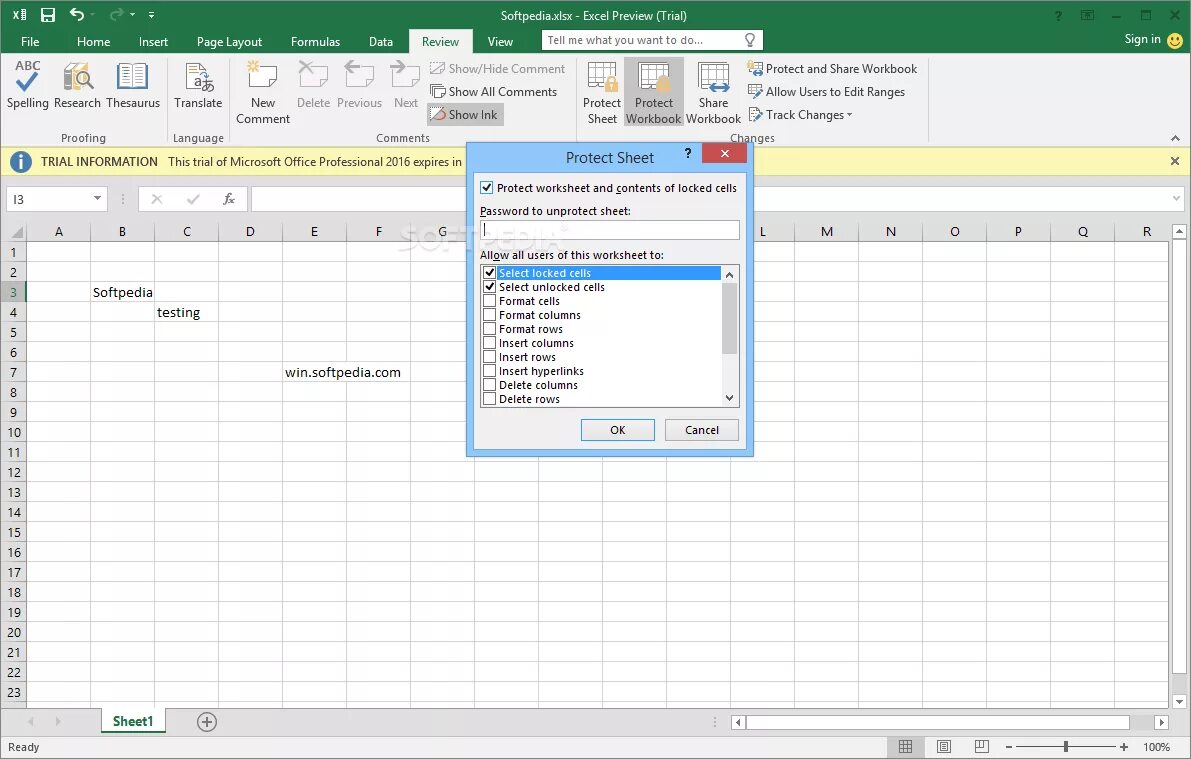Open the Research pane
The height and width of the screenshot is (759, 1191).
click(x=77, y=84)
